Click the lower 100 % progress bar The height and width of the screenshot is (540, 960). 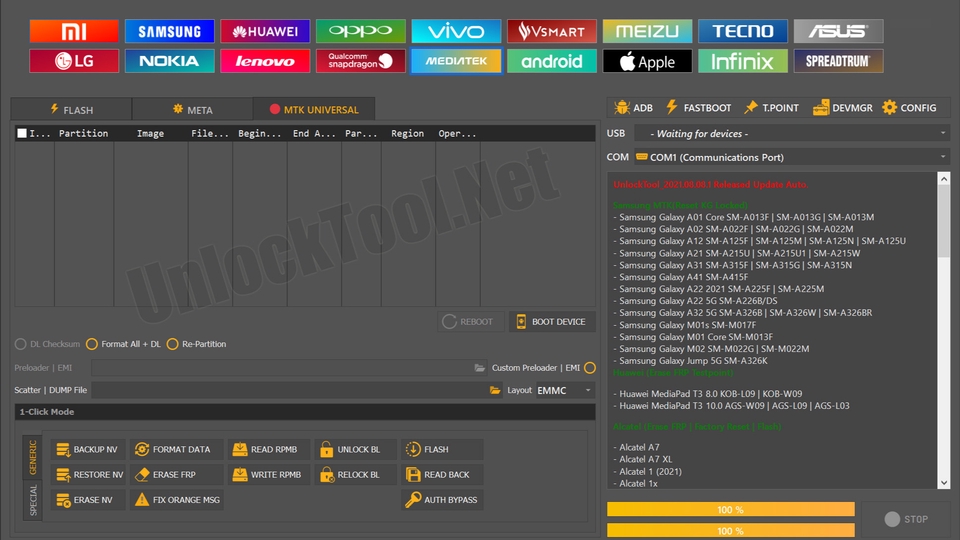pos(730,530)
